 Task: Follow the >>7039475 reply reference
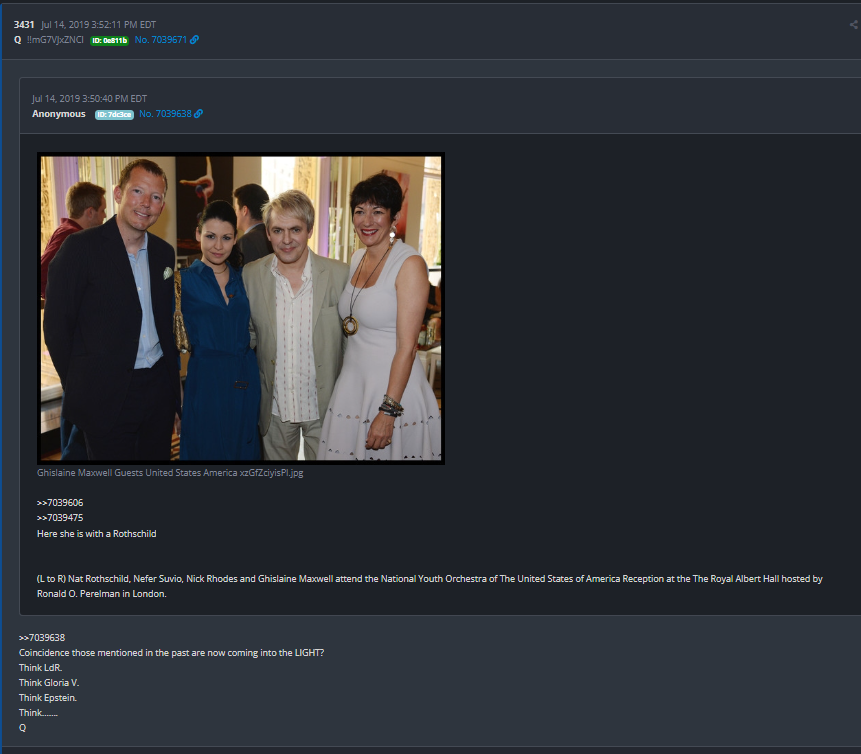(60, 517)
